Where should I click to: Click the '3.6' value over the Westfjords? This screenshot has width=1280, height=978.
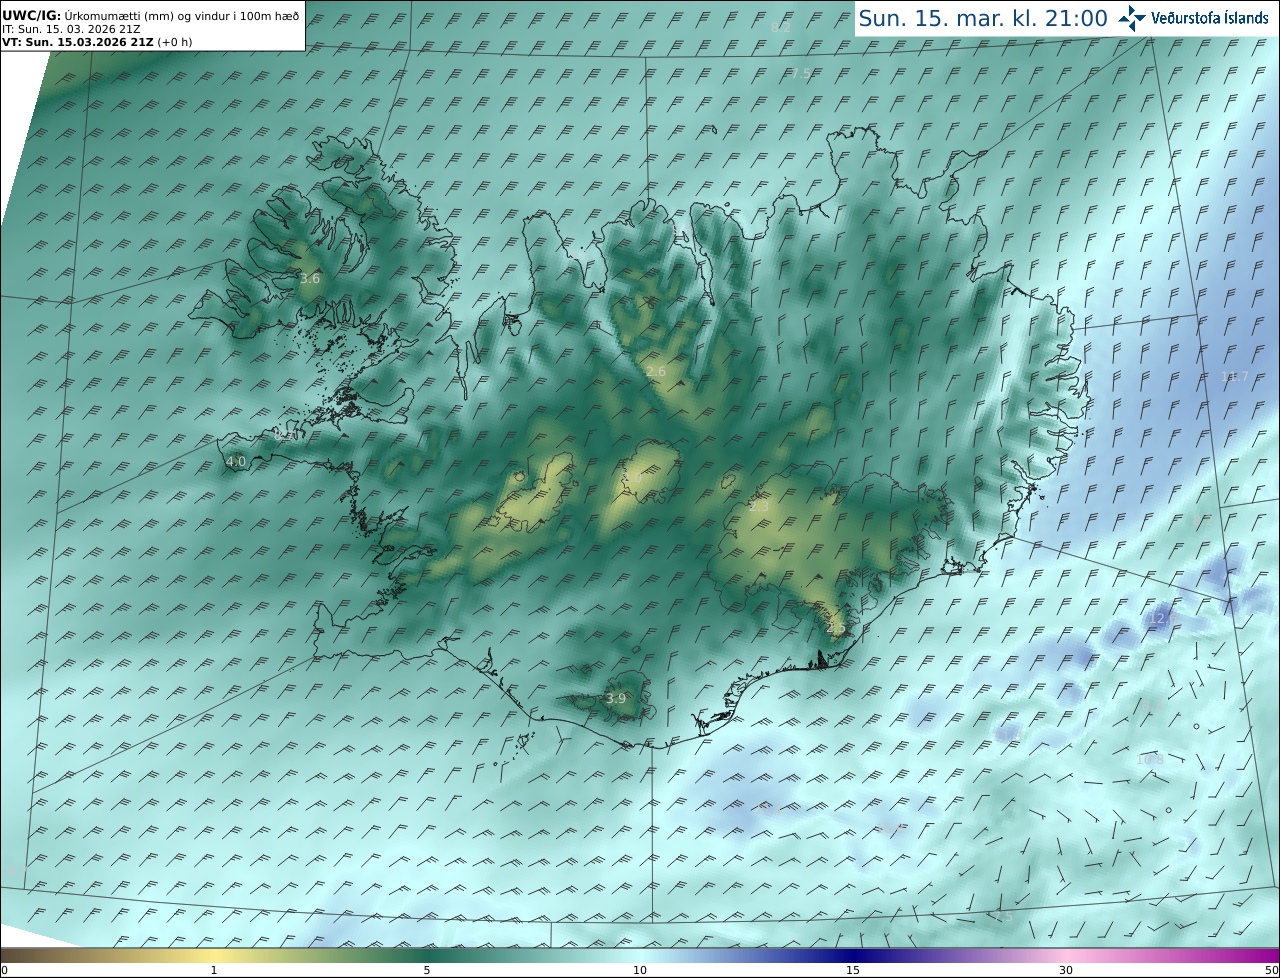pos(310,278)
